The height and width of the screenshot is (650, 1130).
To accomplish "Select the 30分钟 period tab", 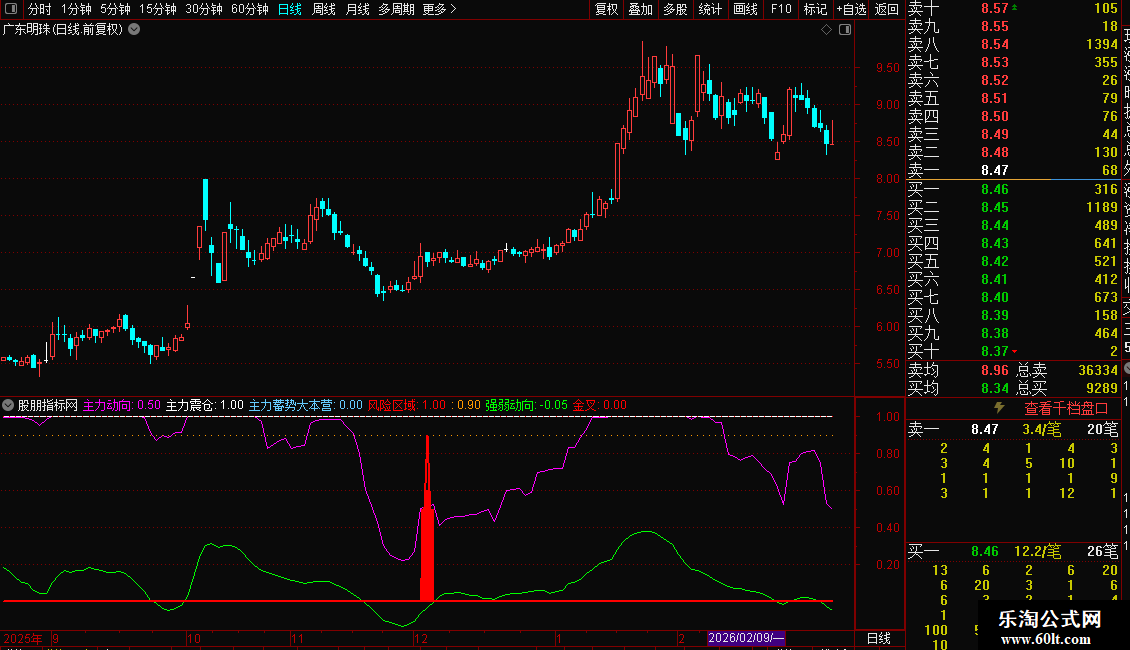I will 204,9.
